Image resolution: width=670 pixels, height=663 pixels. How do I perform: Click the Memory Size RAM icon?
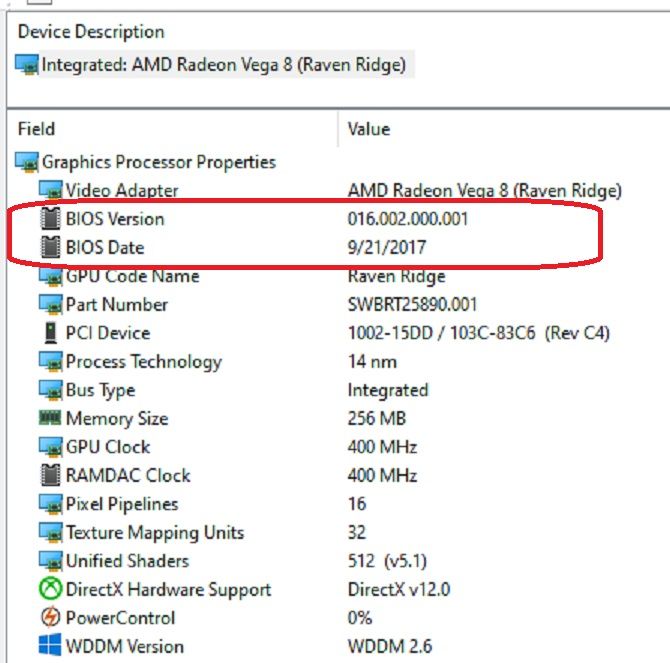click(50, 418)
